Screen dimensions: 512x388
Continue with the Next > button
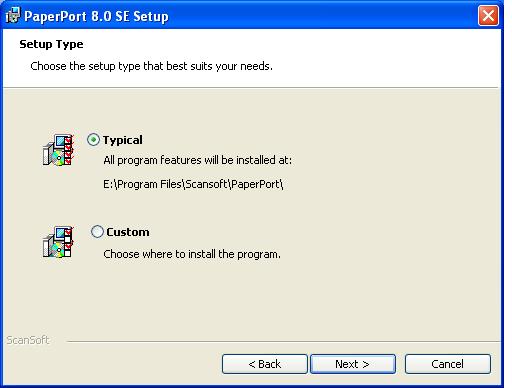353,364
